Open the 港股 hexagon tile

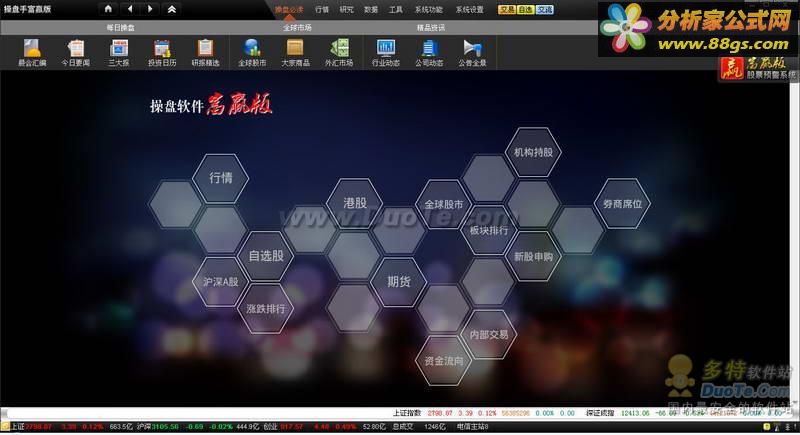[x=355, y=203]
